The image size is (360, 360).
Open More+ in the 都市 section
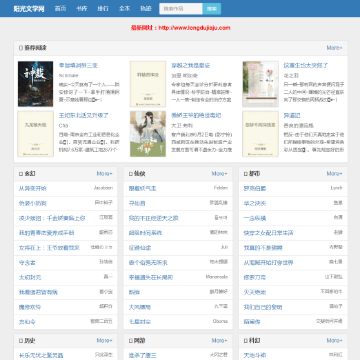pos(334,174)
